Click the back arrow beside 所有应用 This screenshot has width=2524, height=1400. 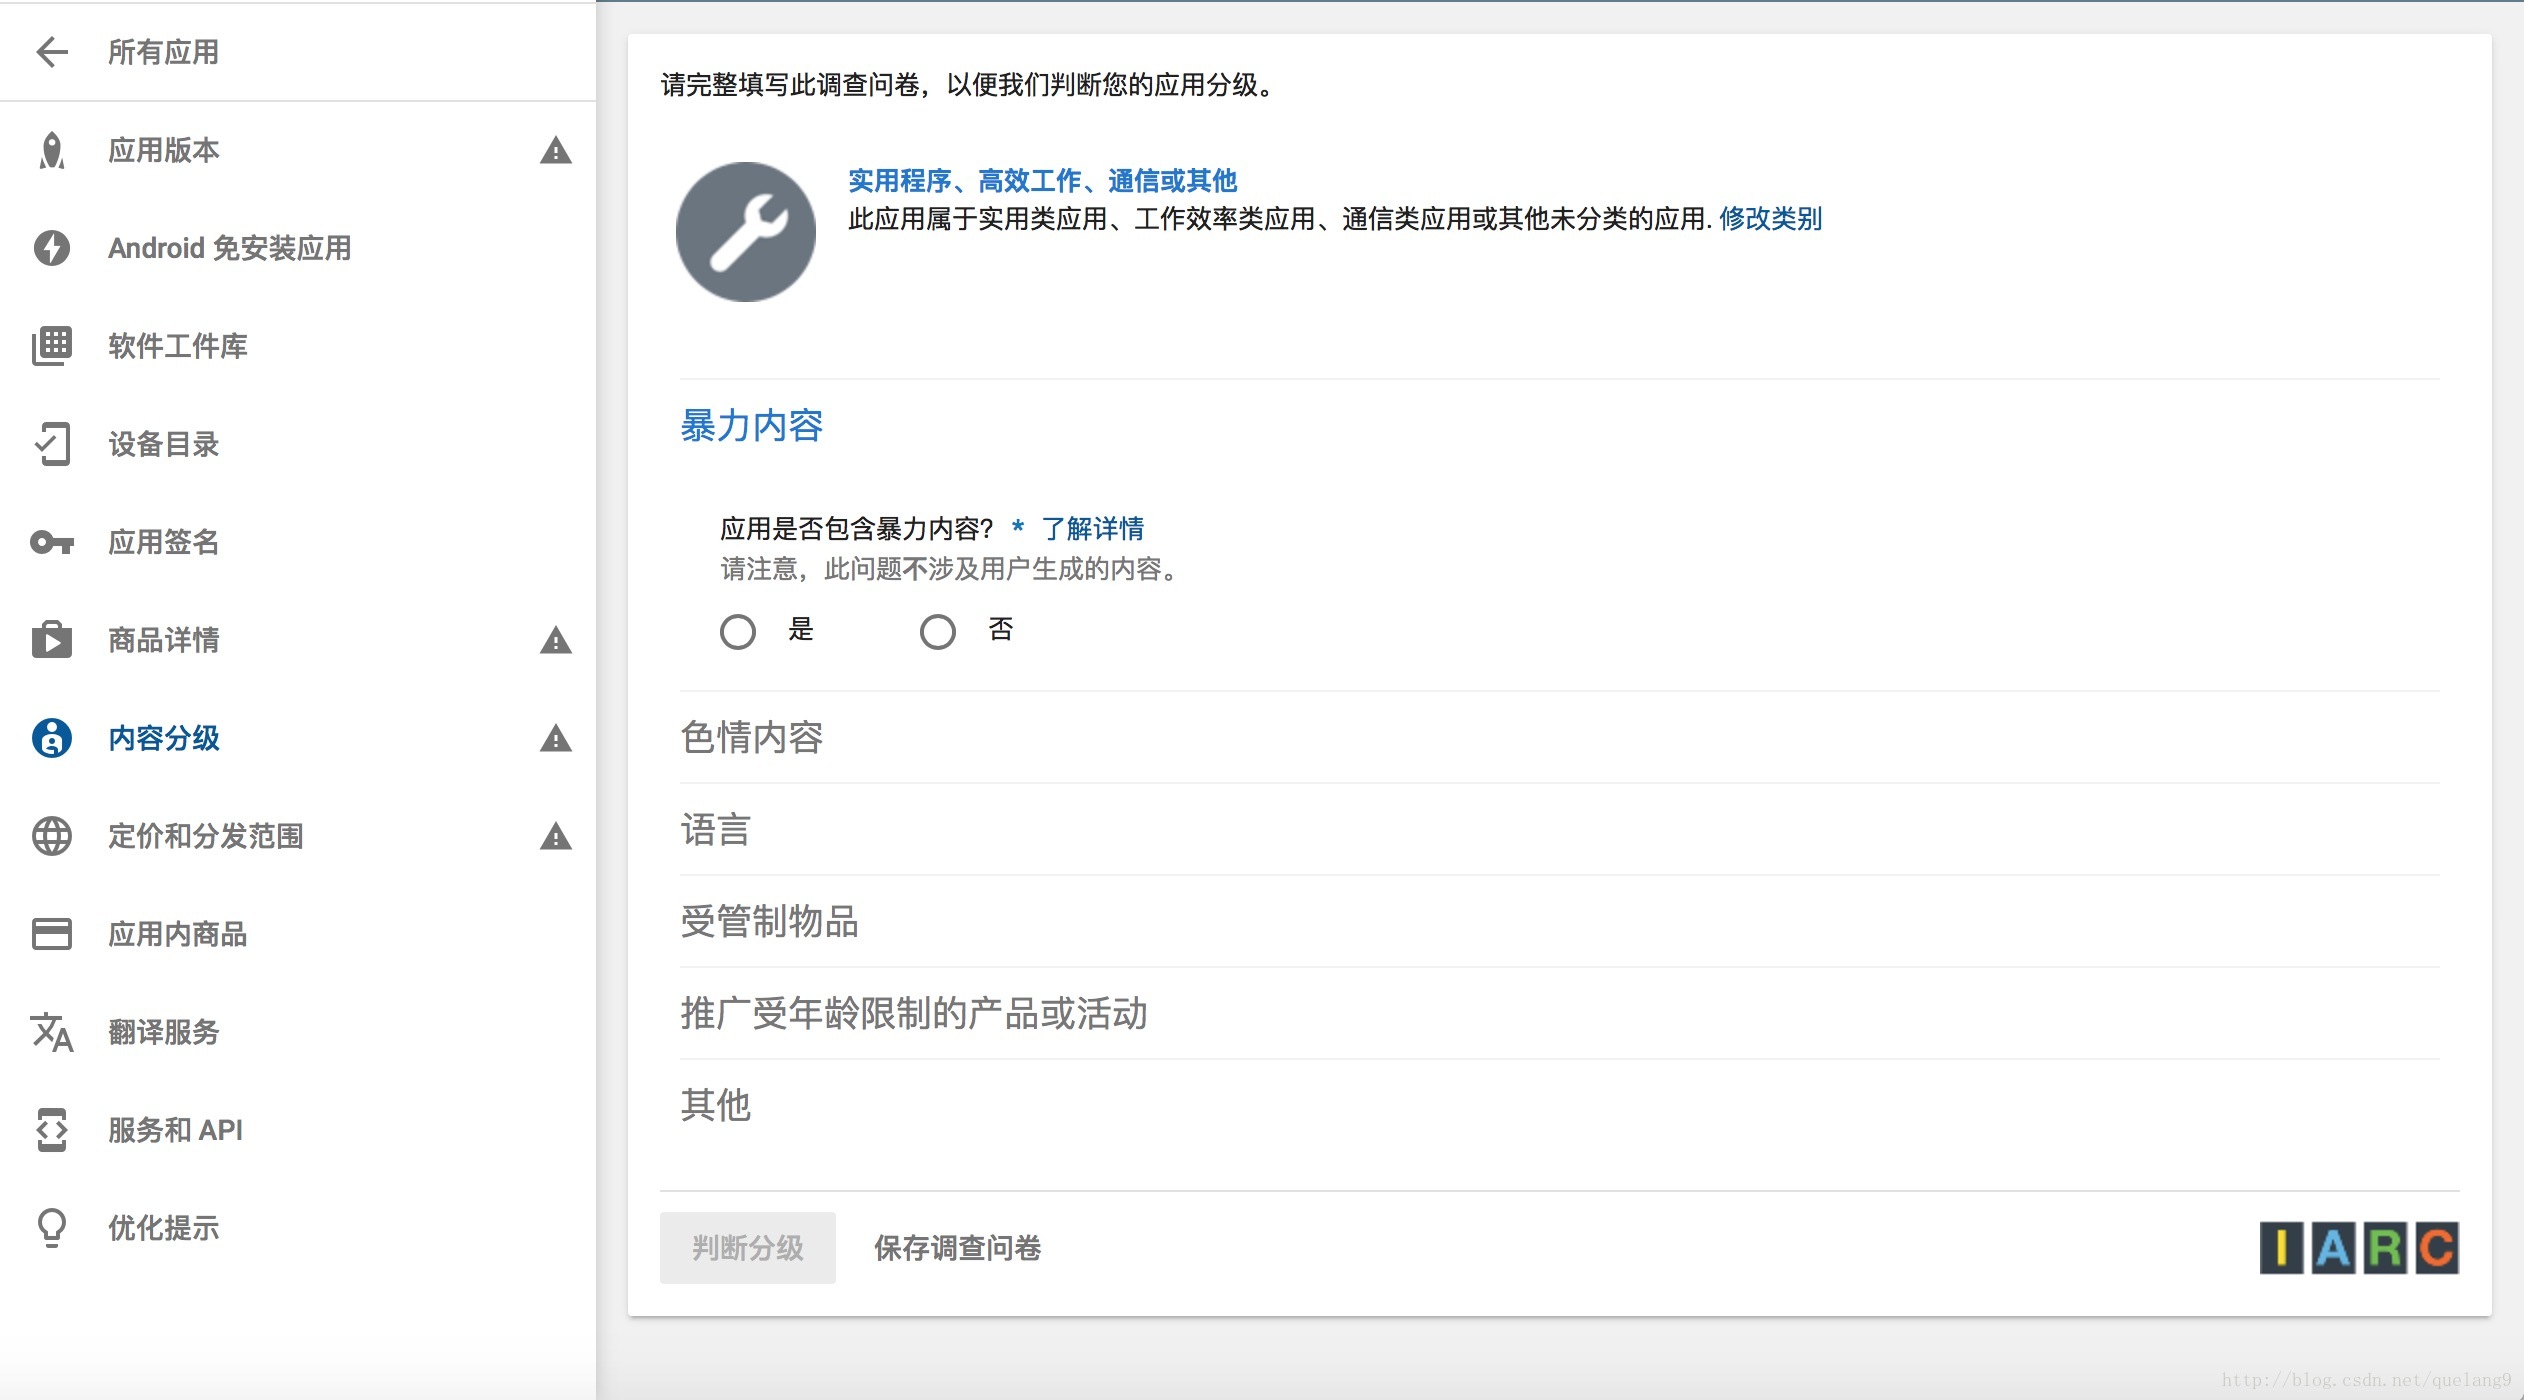click(x=52, y=52)
